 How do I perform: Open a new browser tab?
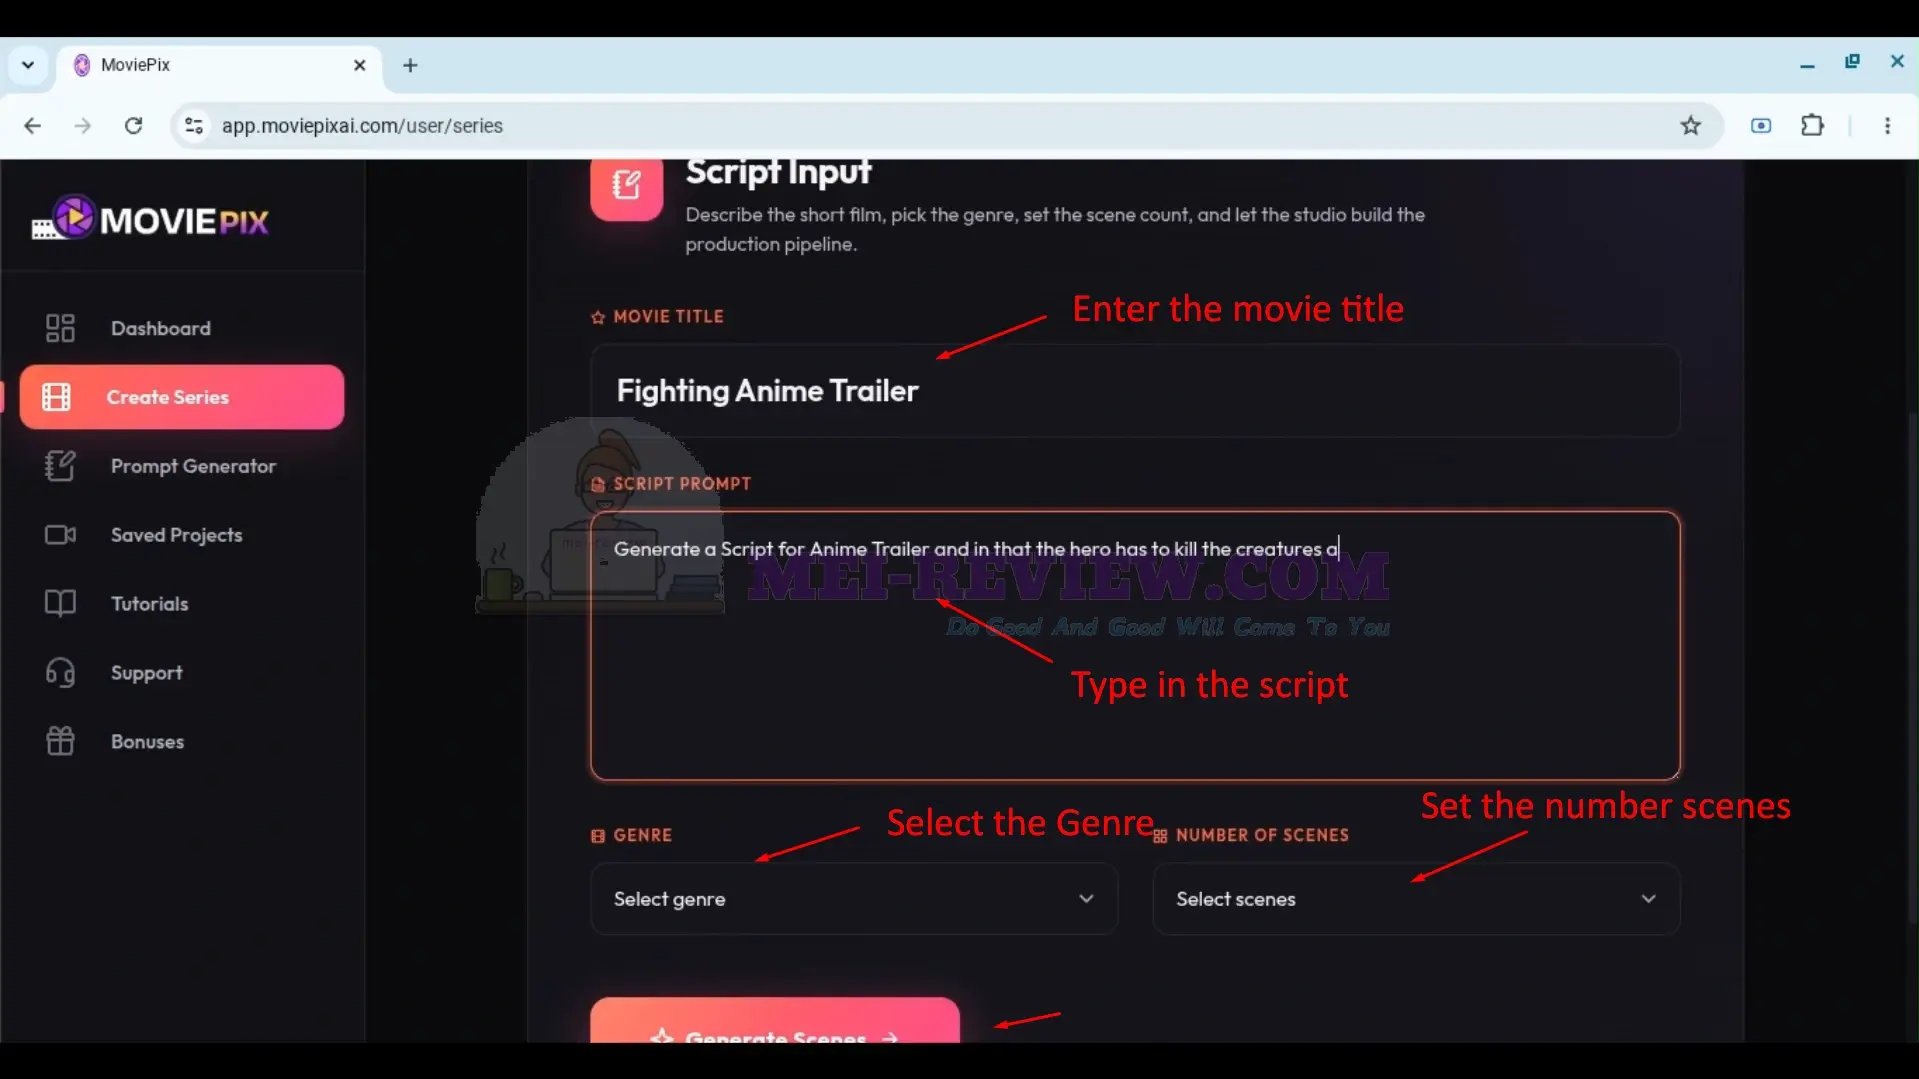click(x=410, y=66)
